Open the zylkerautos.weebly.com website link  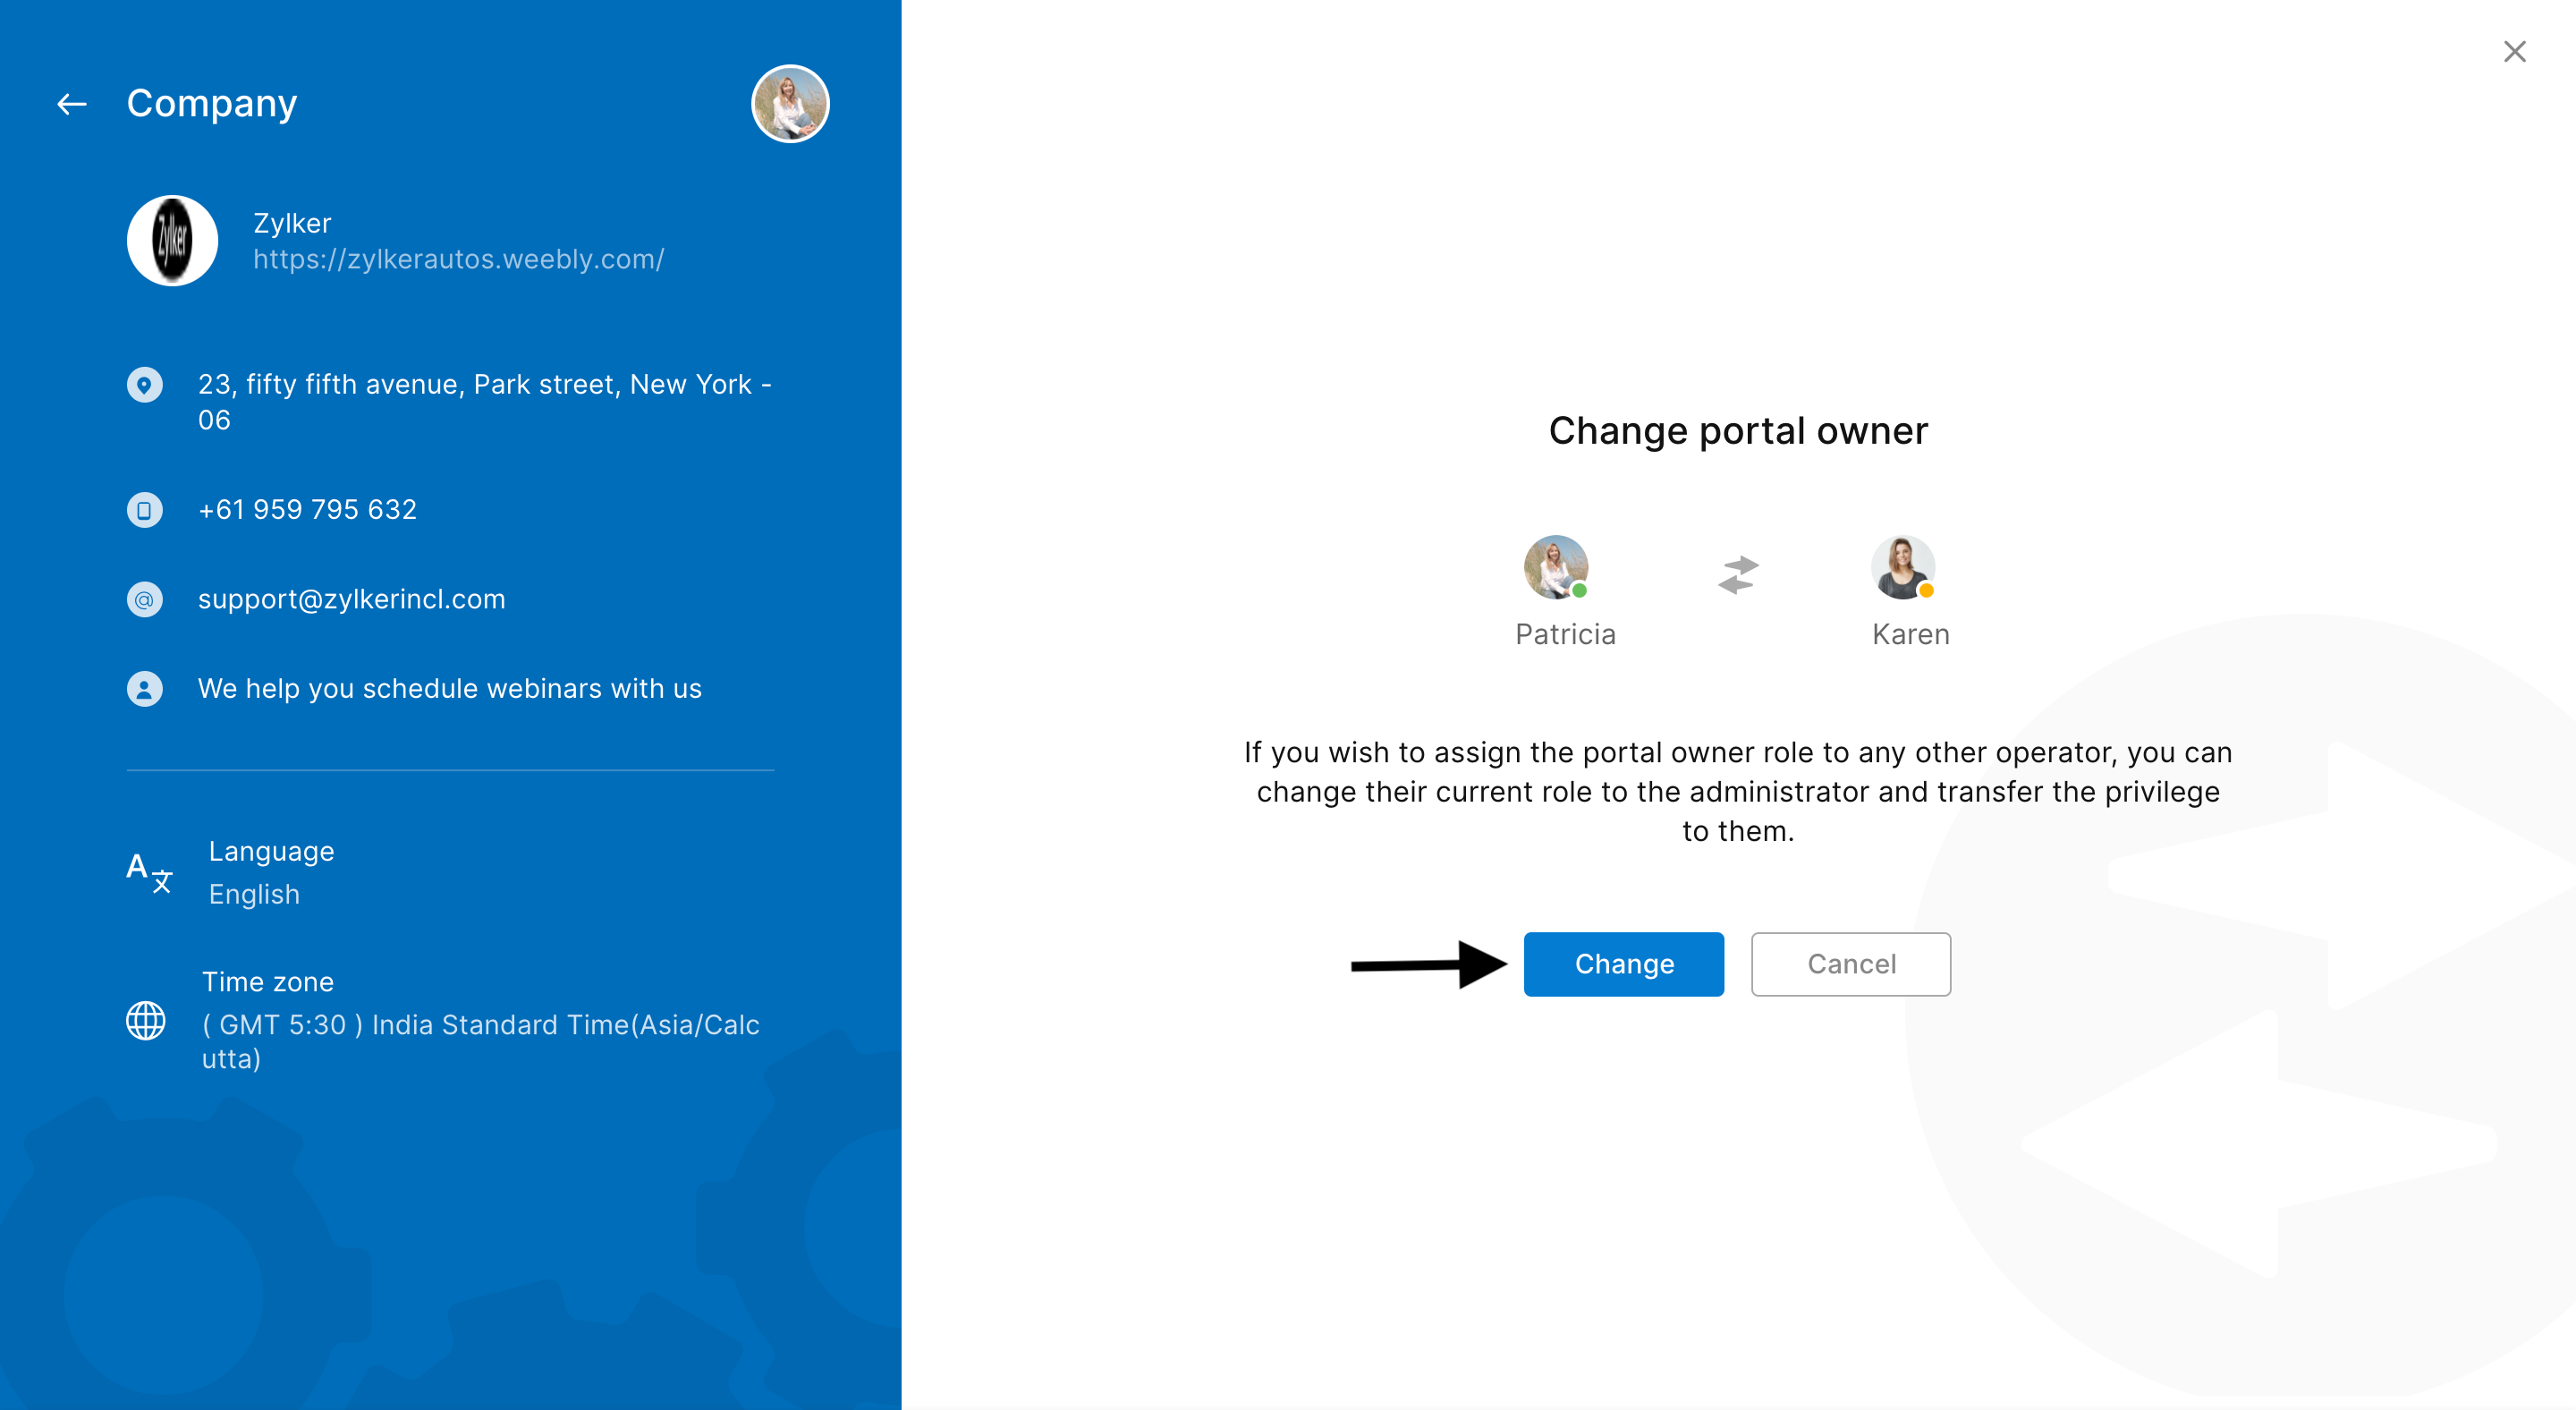coord(458,259)
